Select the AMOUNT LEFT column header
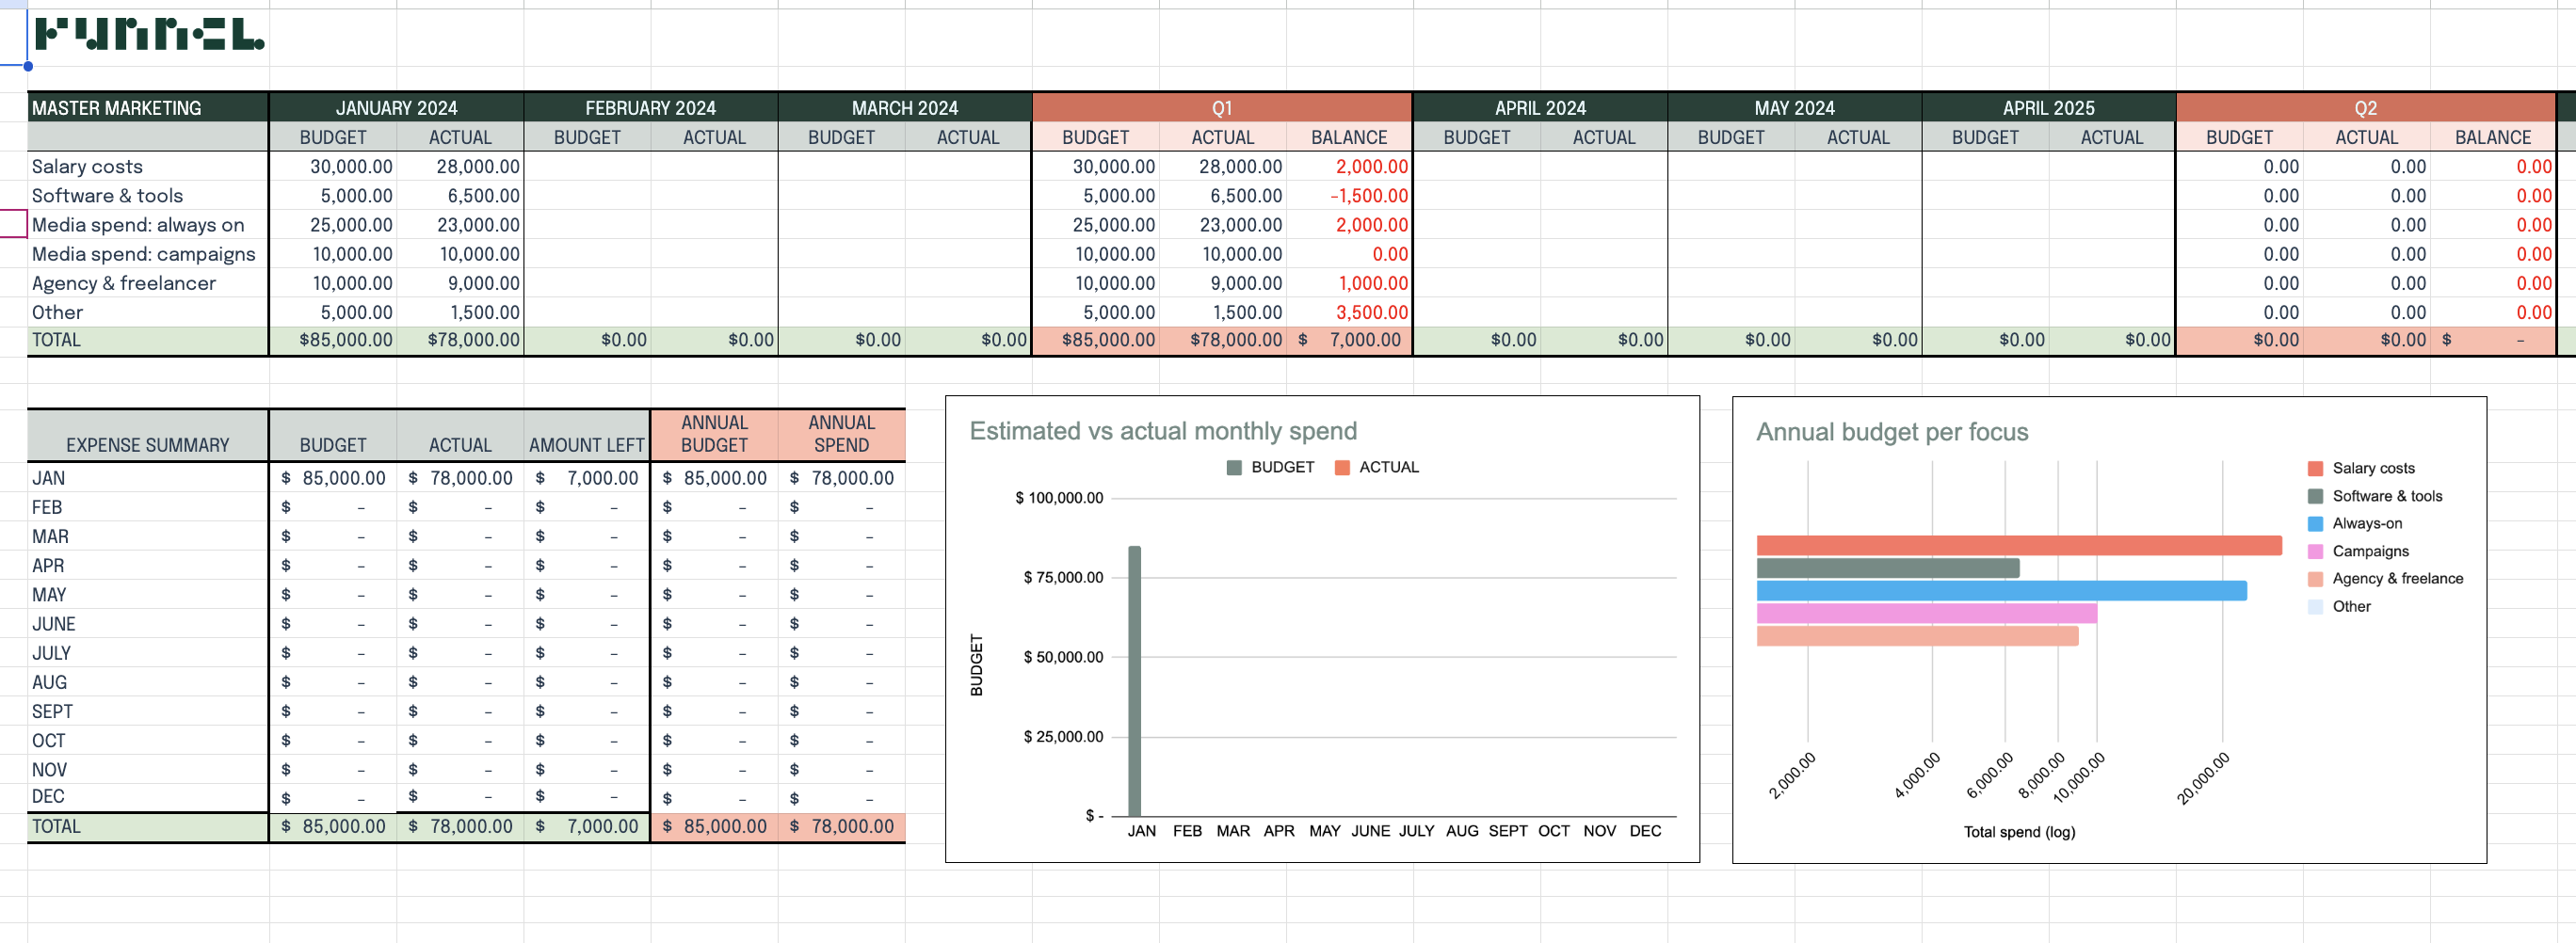Viewport: 2576px width, 943px height. click(x=586, y=445)
